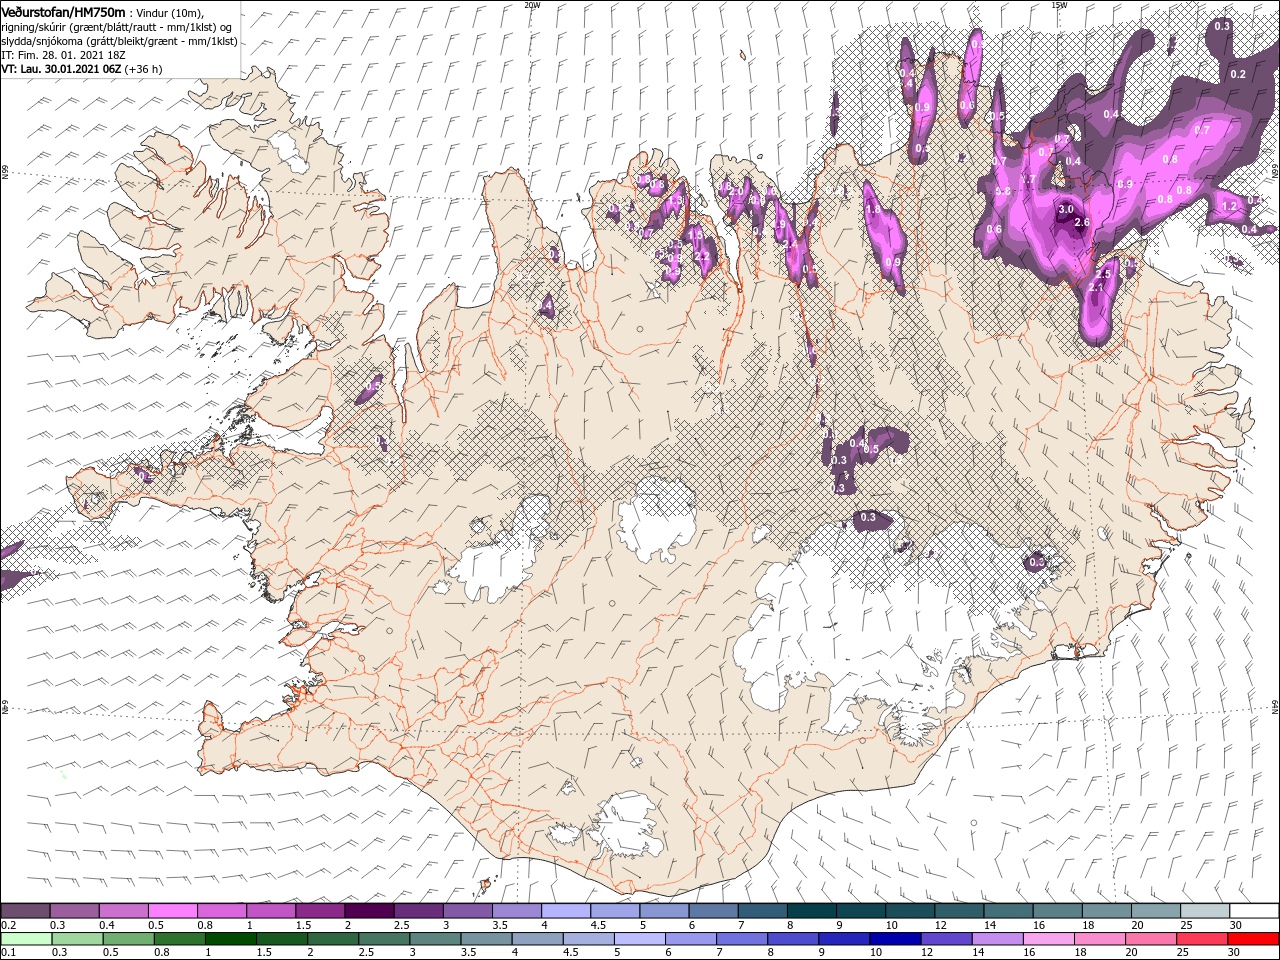Select the 'slydda/snjókoma' legend description line
The image size is (1280, 960).
click(118, 41)
